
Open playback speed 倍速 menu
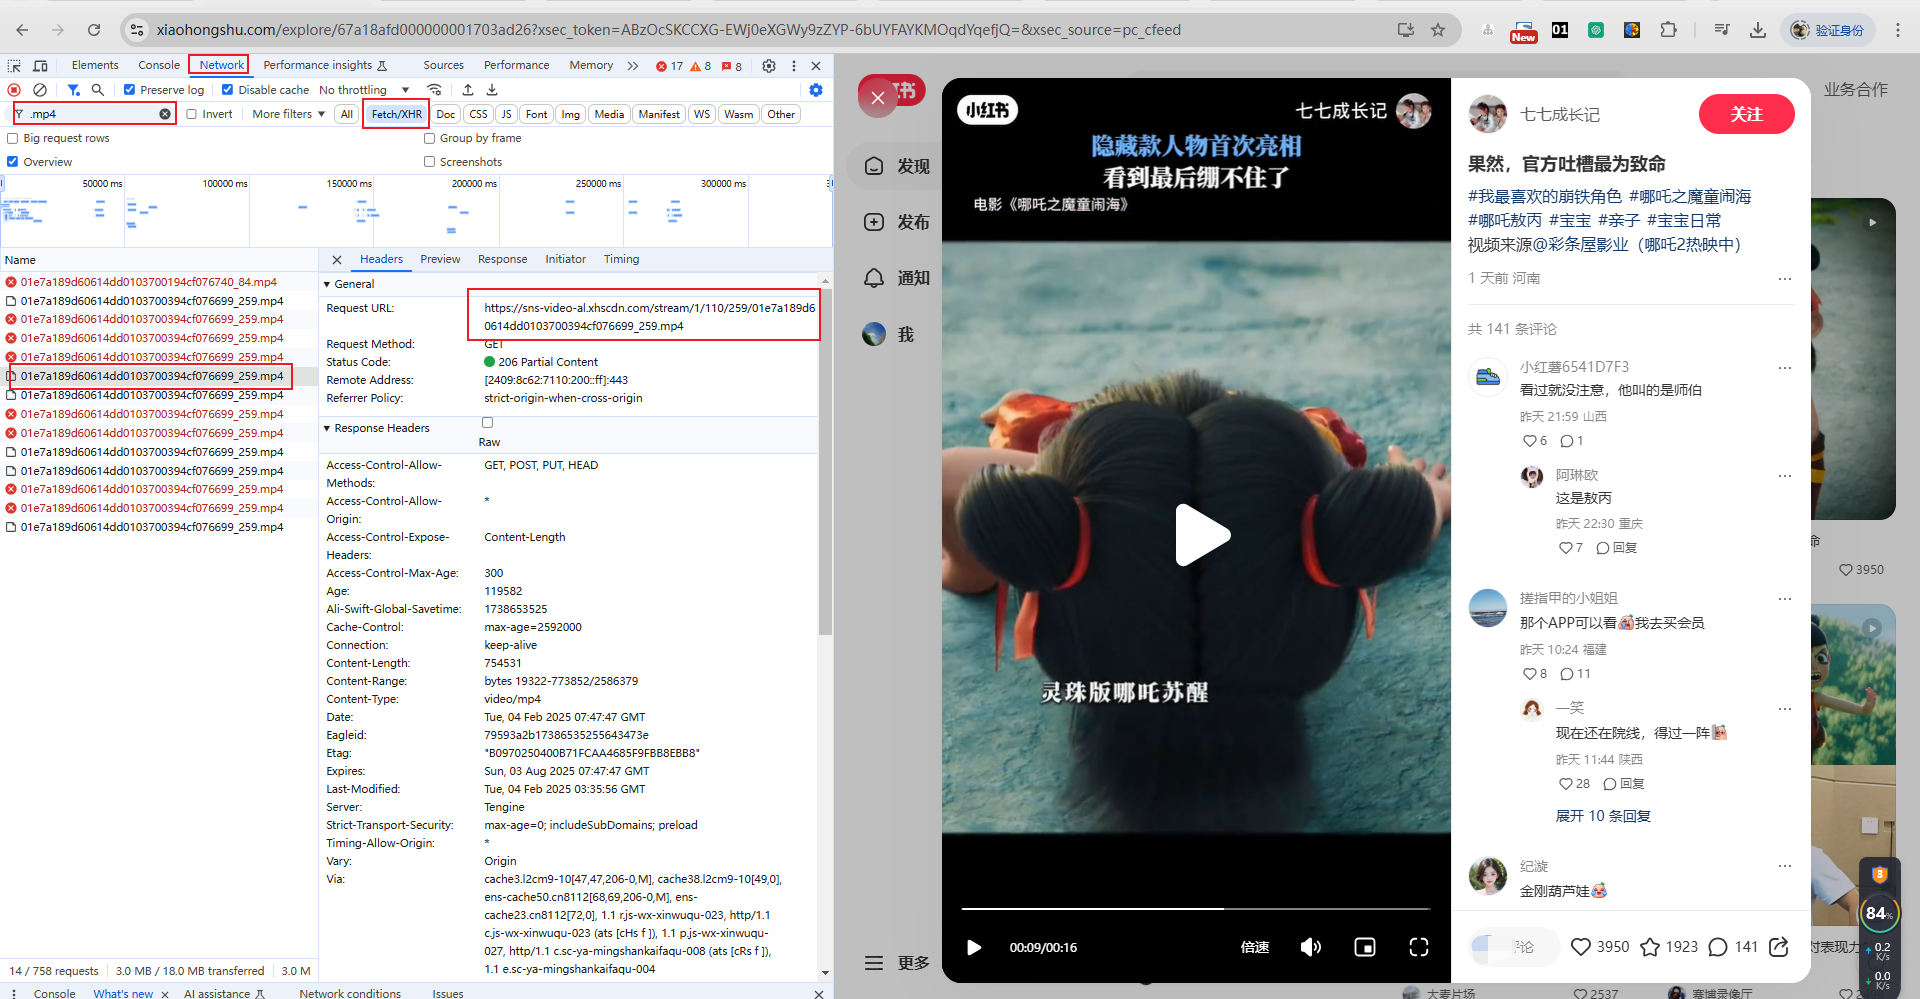pos(1255,947)
